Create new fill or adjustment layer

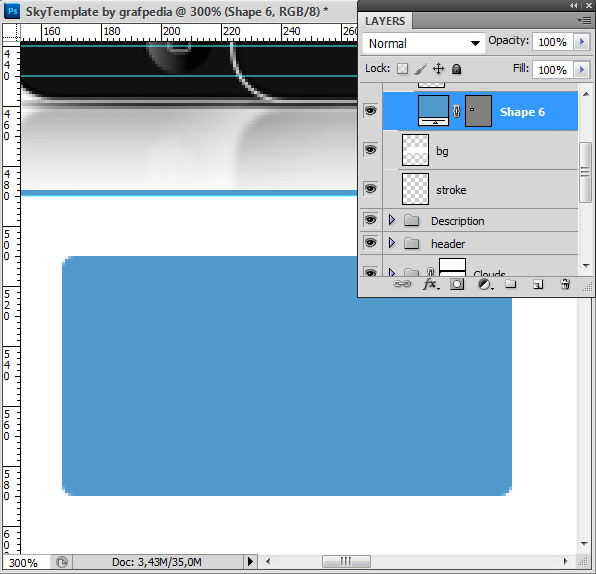pos(485,284)
